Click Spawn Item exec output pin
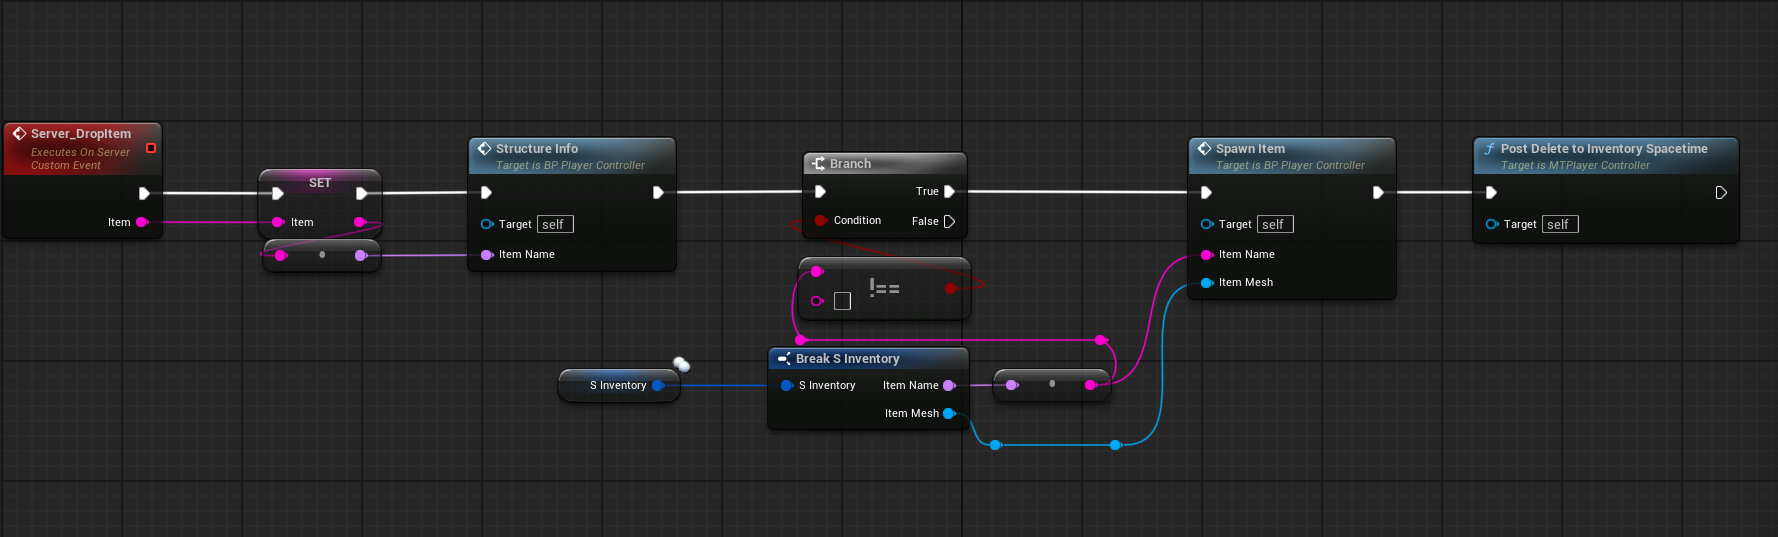 pos(1378,192)
